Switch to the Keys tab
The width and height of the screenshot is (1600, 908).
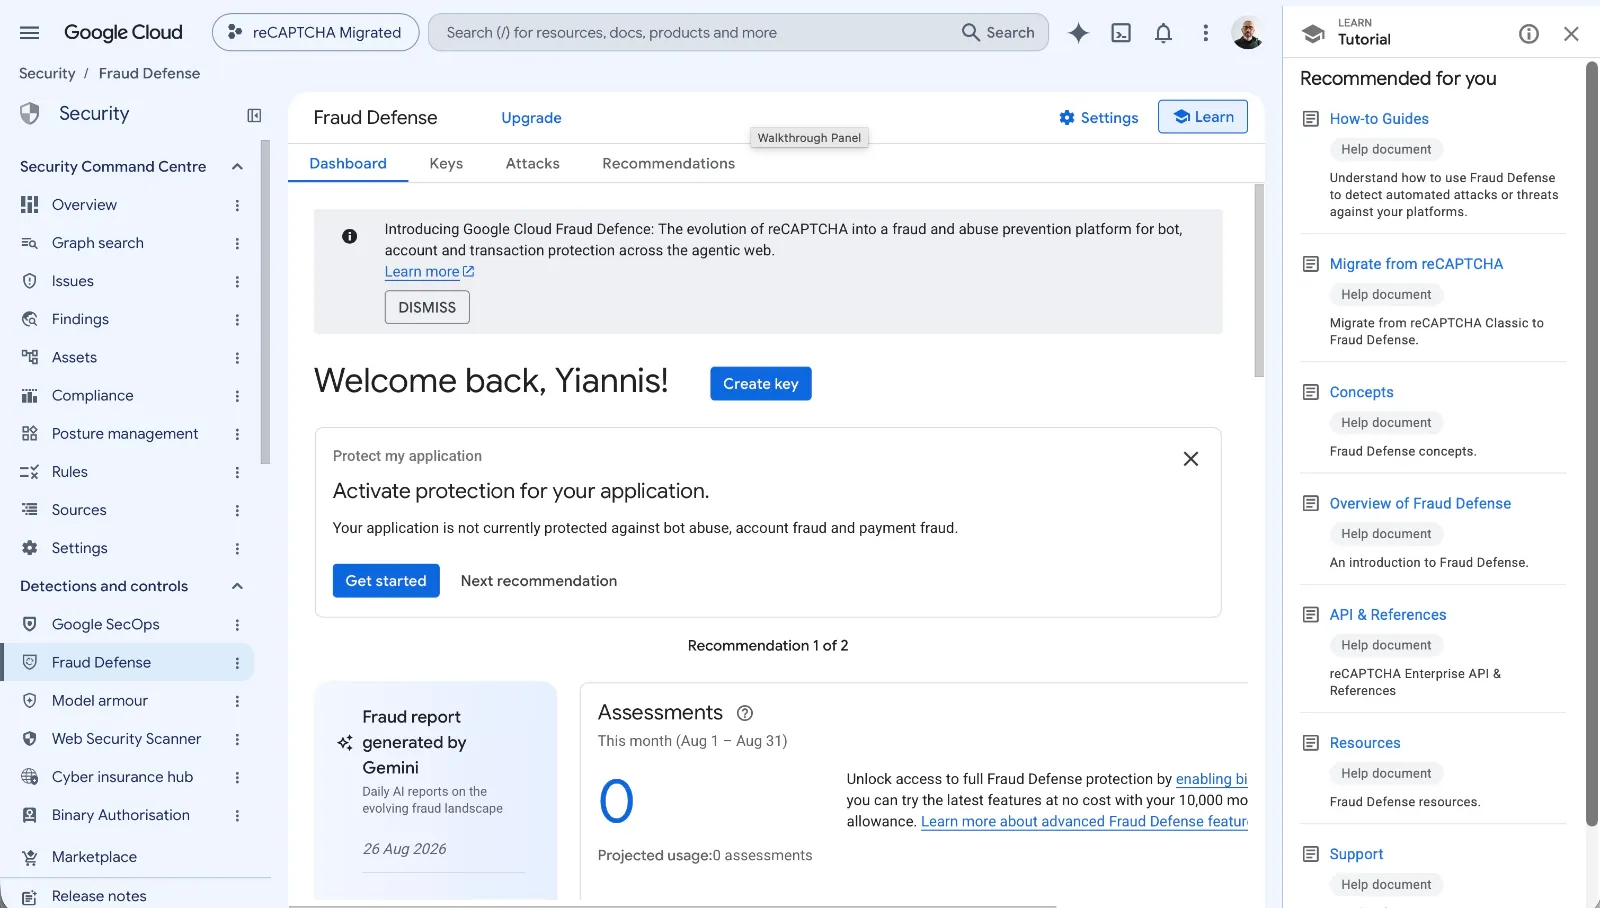(446, 163)
